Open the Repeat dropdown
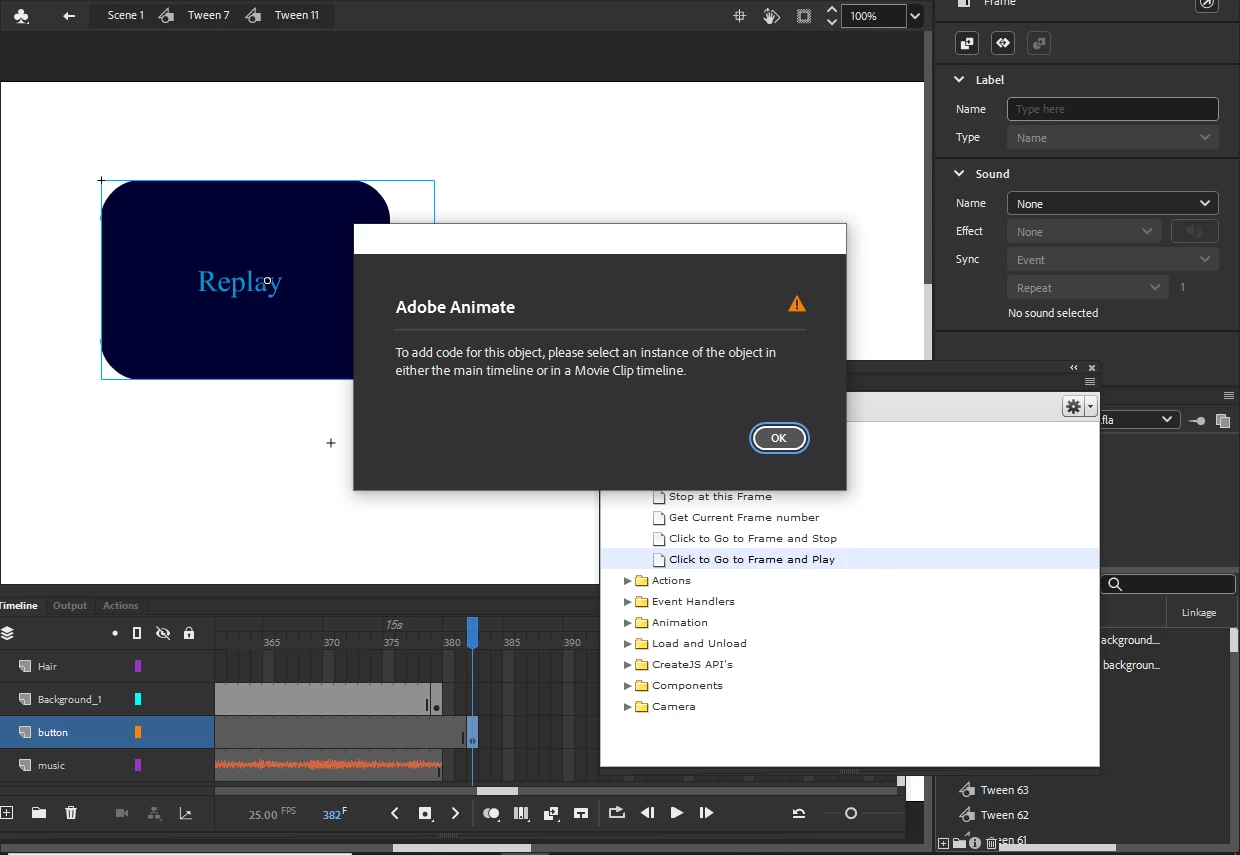The width and height of the screenshot is (1240, 855). click(1087, 287)
